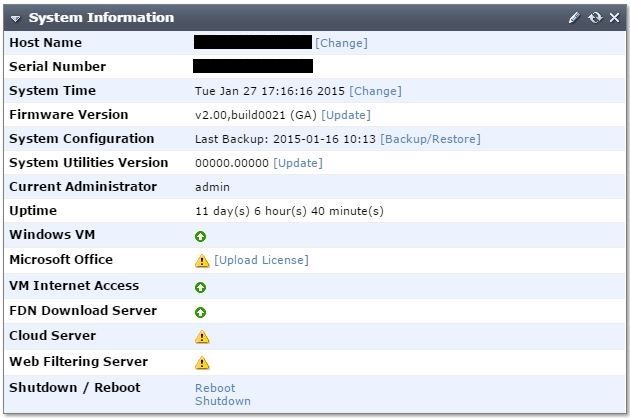Refresh the System Information widget
630x418 pixels.
[x=595, y=18]
